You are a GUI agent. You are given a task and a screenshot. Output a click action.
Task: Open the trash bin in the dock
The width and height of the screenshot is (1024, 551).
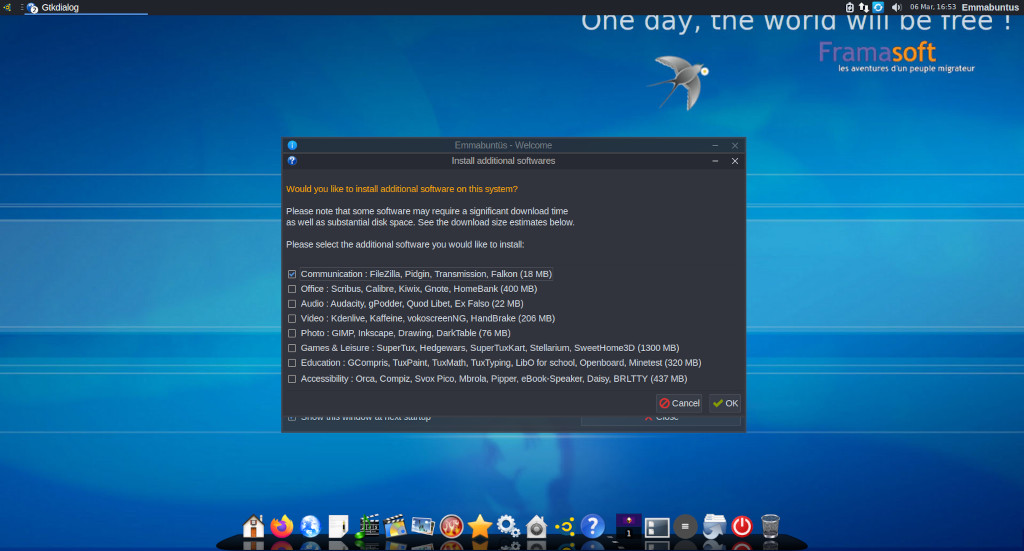point(771,526)
